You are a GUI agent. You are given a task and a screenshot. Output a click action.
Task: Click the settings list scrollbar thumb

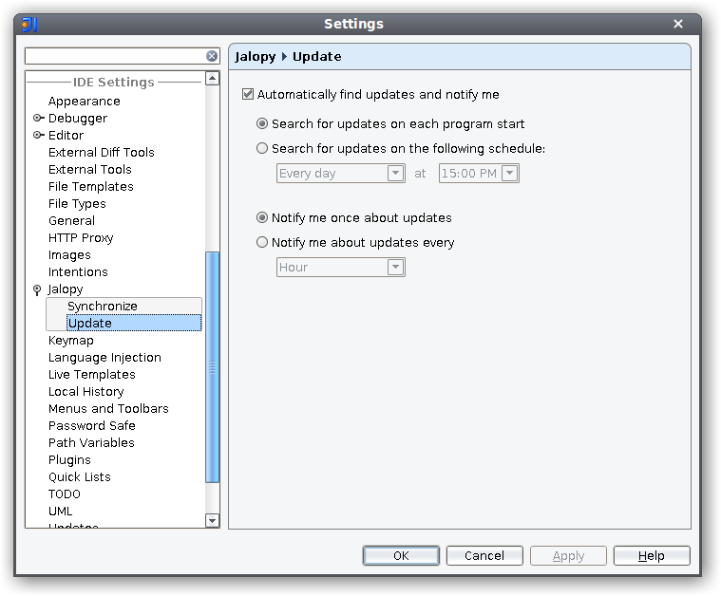[212, 367]
